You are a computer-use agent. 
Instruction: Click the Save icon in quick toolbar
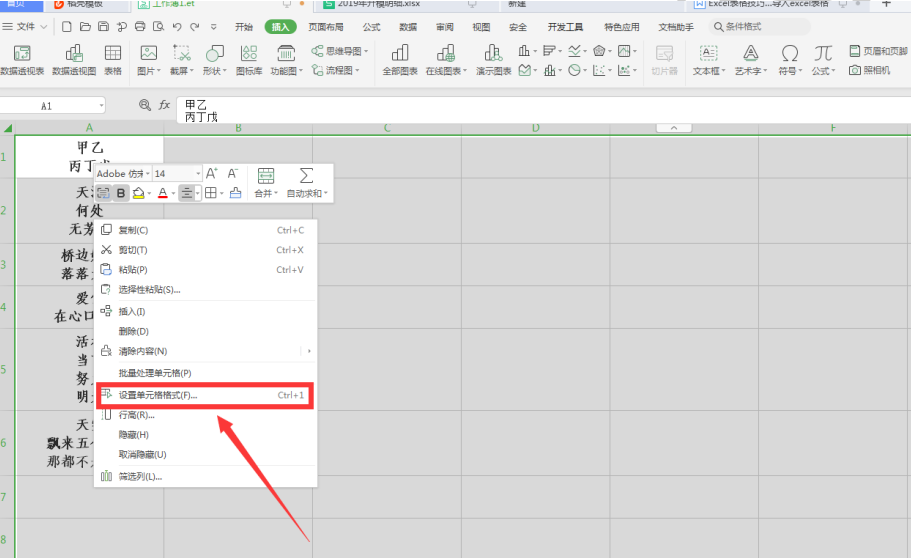coord(103,27)
